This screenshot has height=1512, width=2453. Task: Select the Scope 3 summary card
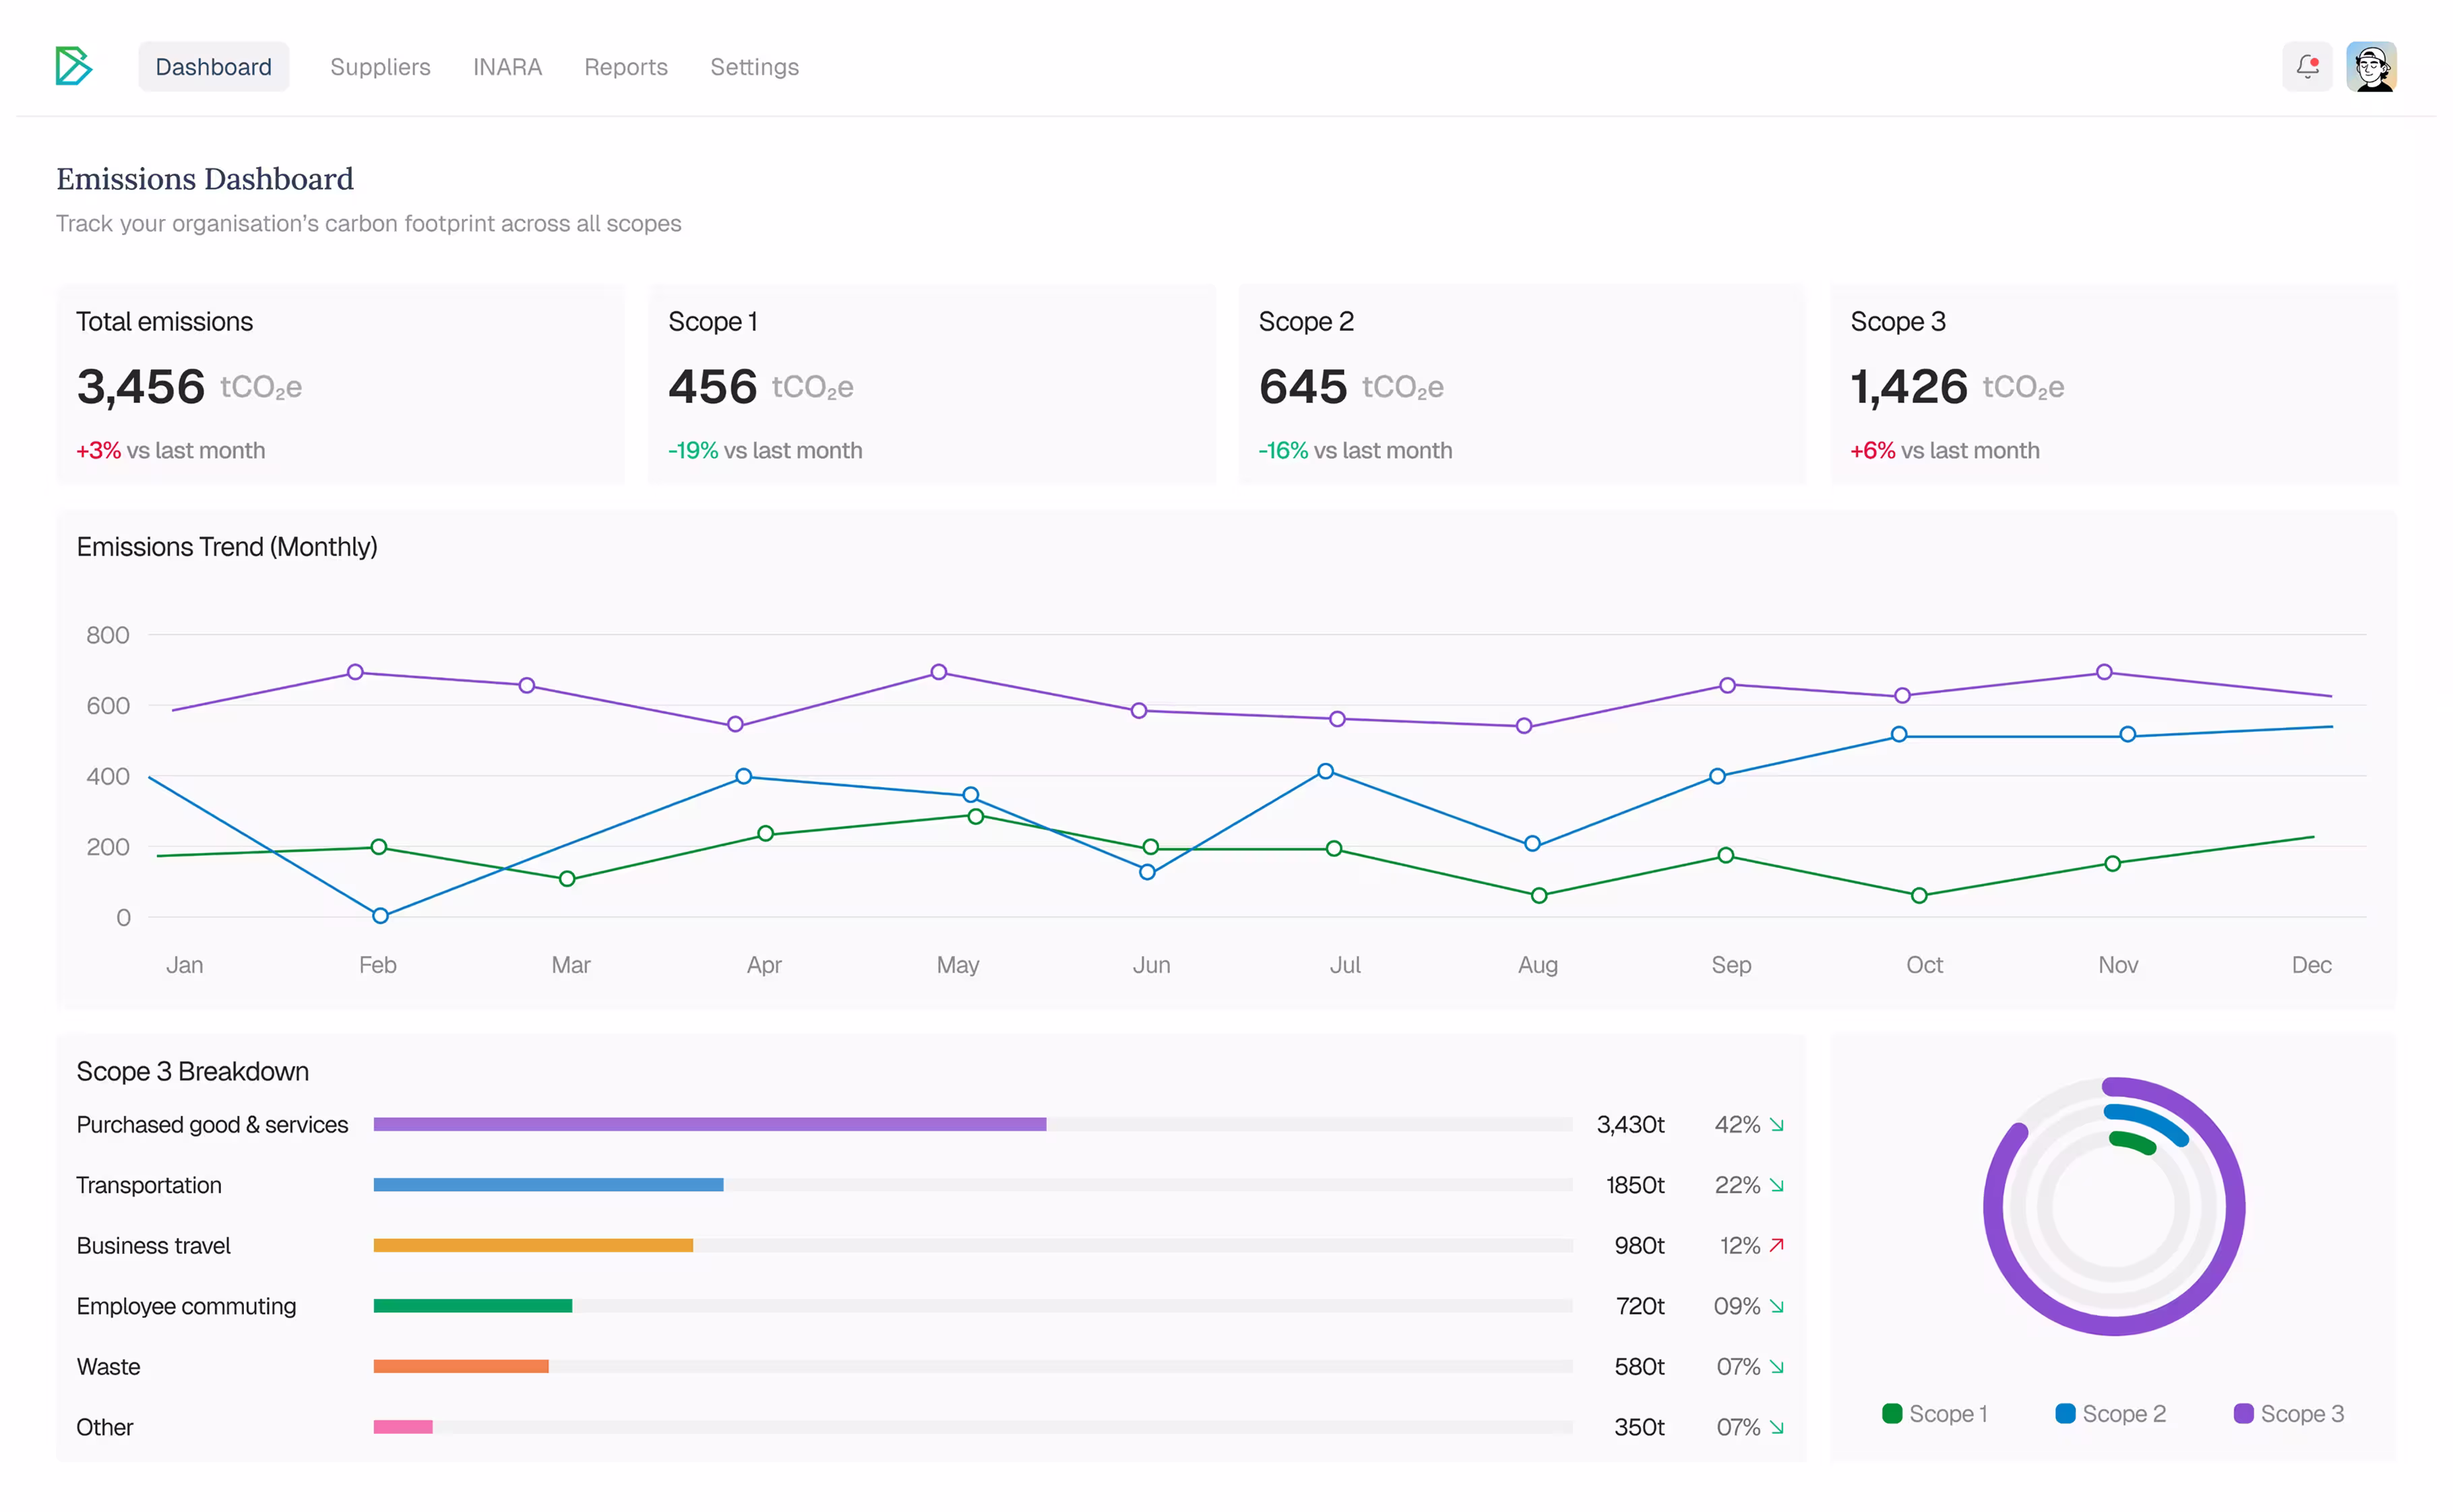2114,384
